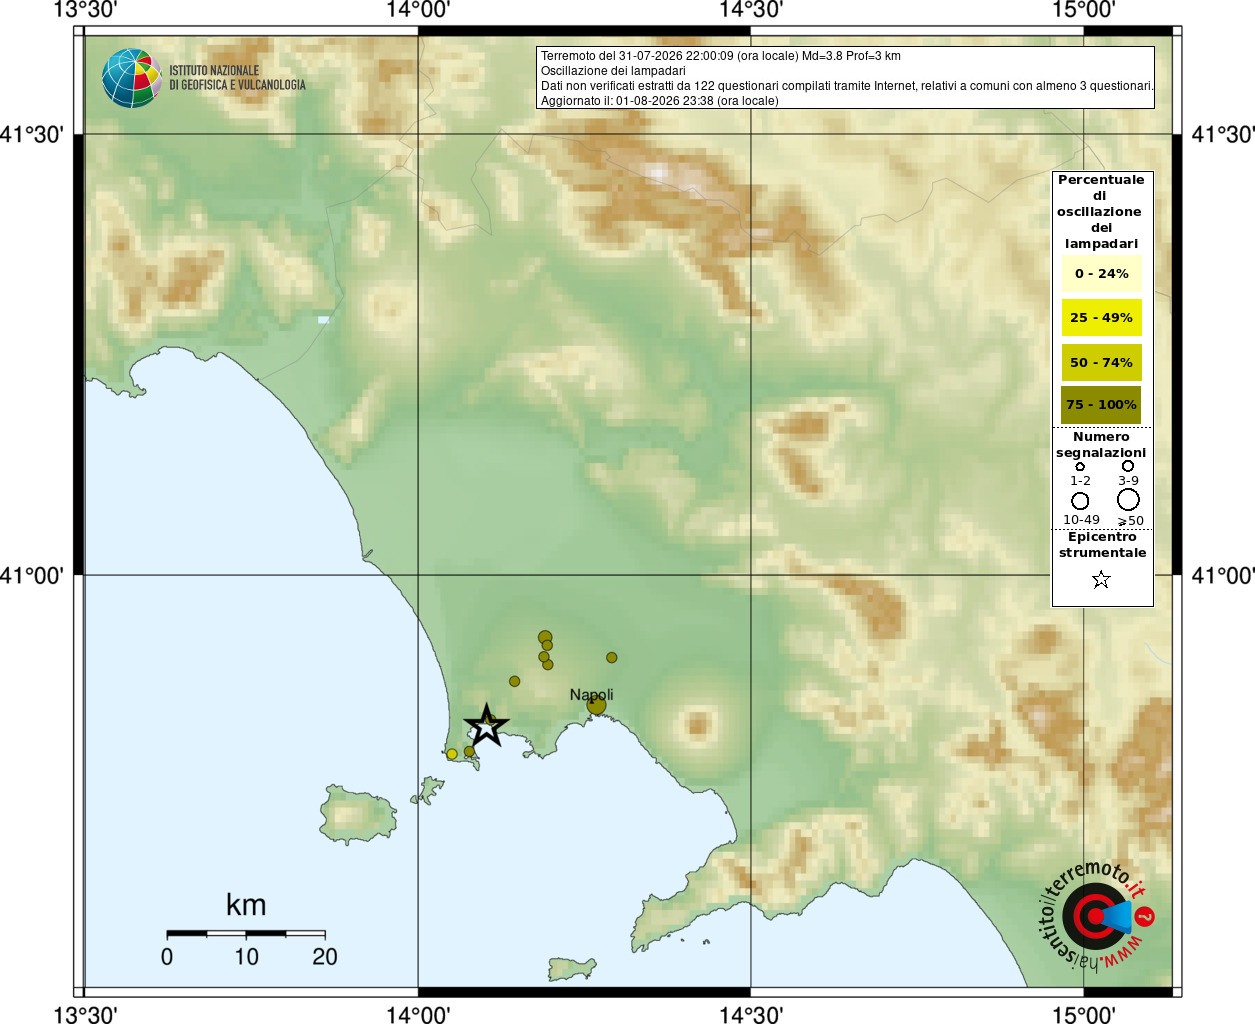Click the '20' value under the scale bar

[325, 957]
